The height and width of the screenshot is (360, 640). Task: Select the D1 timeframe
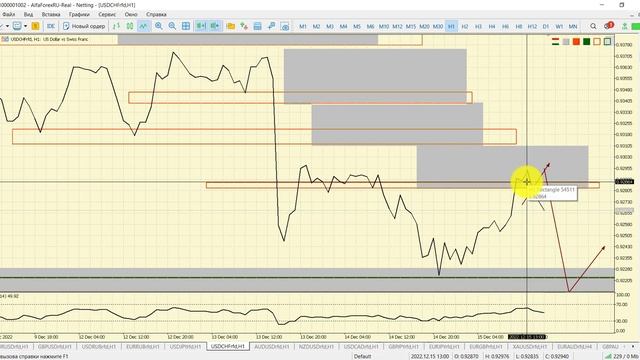click(546, 26)
